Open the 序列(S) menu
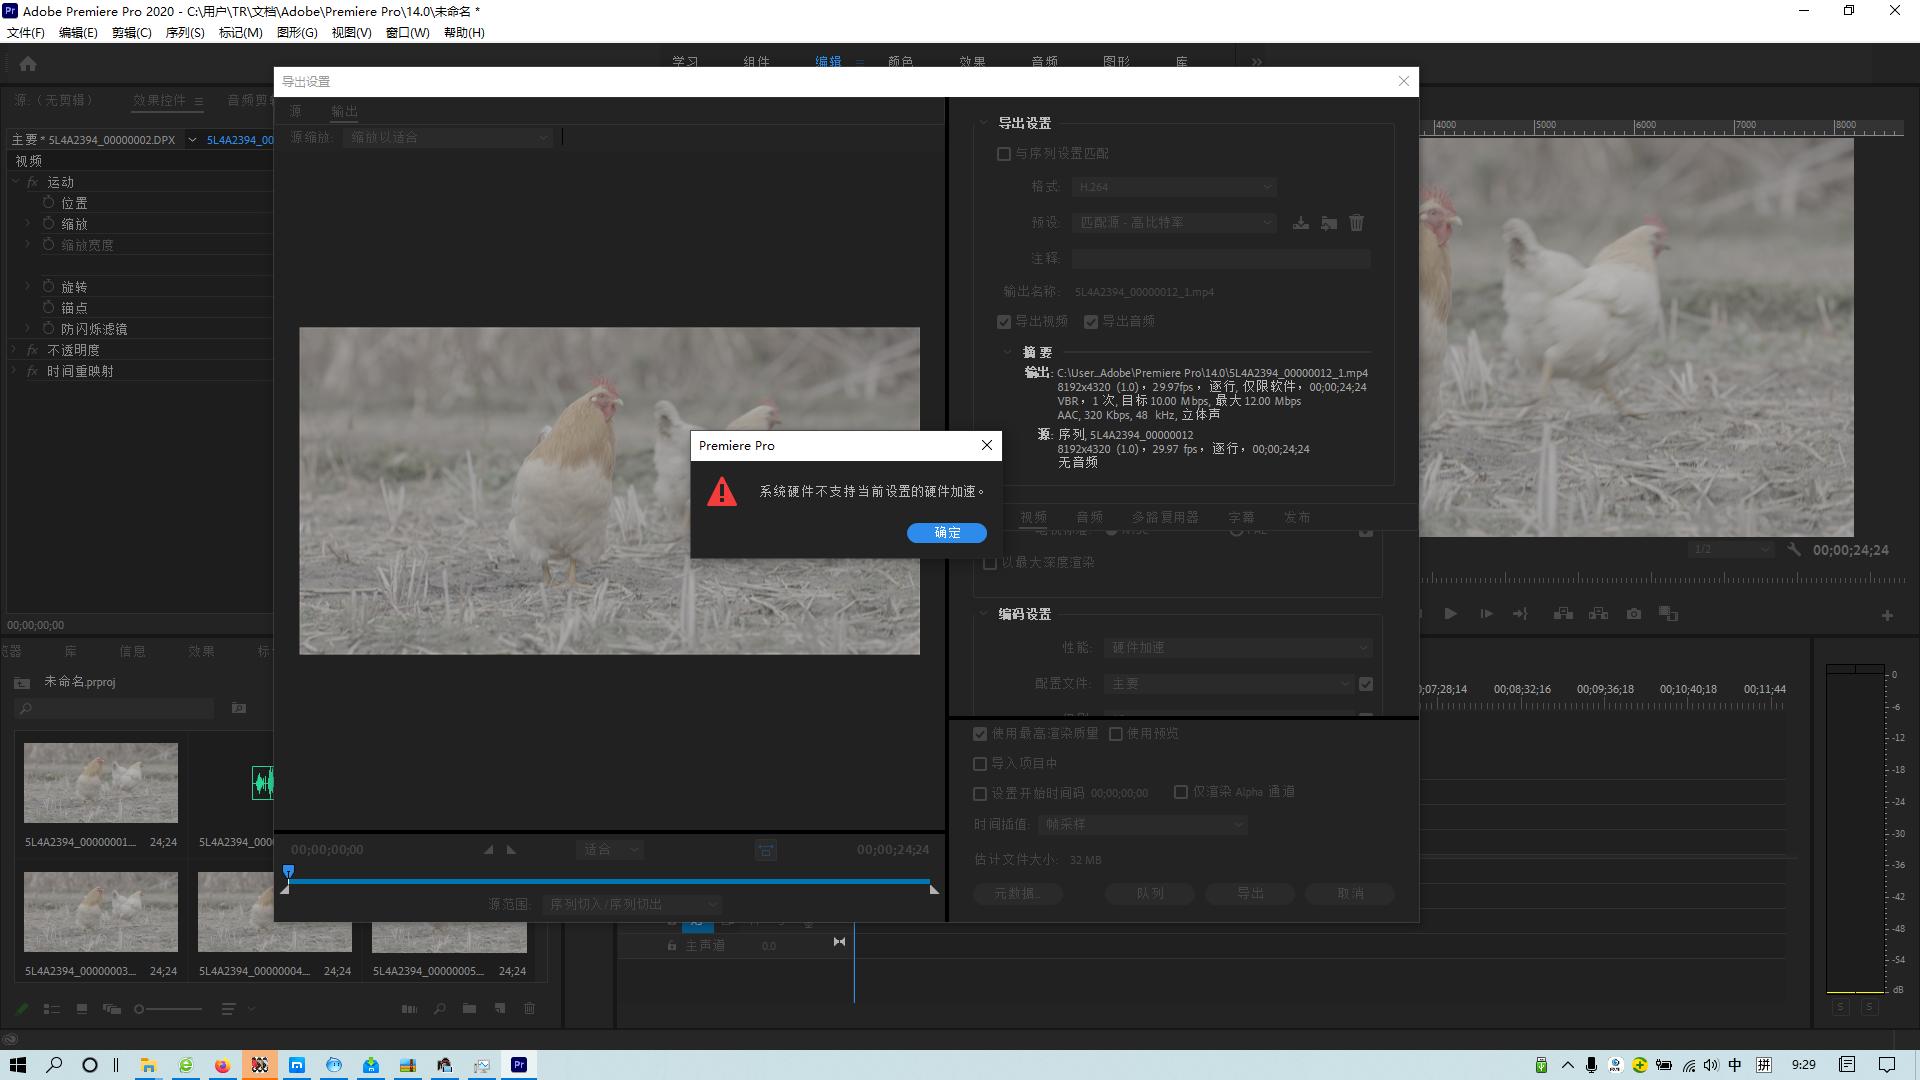The width and height of the screenshot is (1920, 1080). (x=184, y=33)
